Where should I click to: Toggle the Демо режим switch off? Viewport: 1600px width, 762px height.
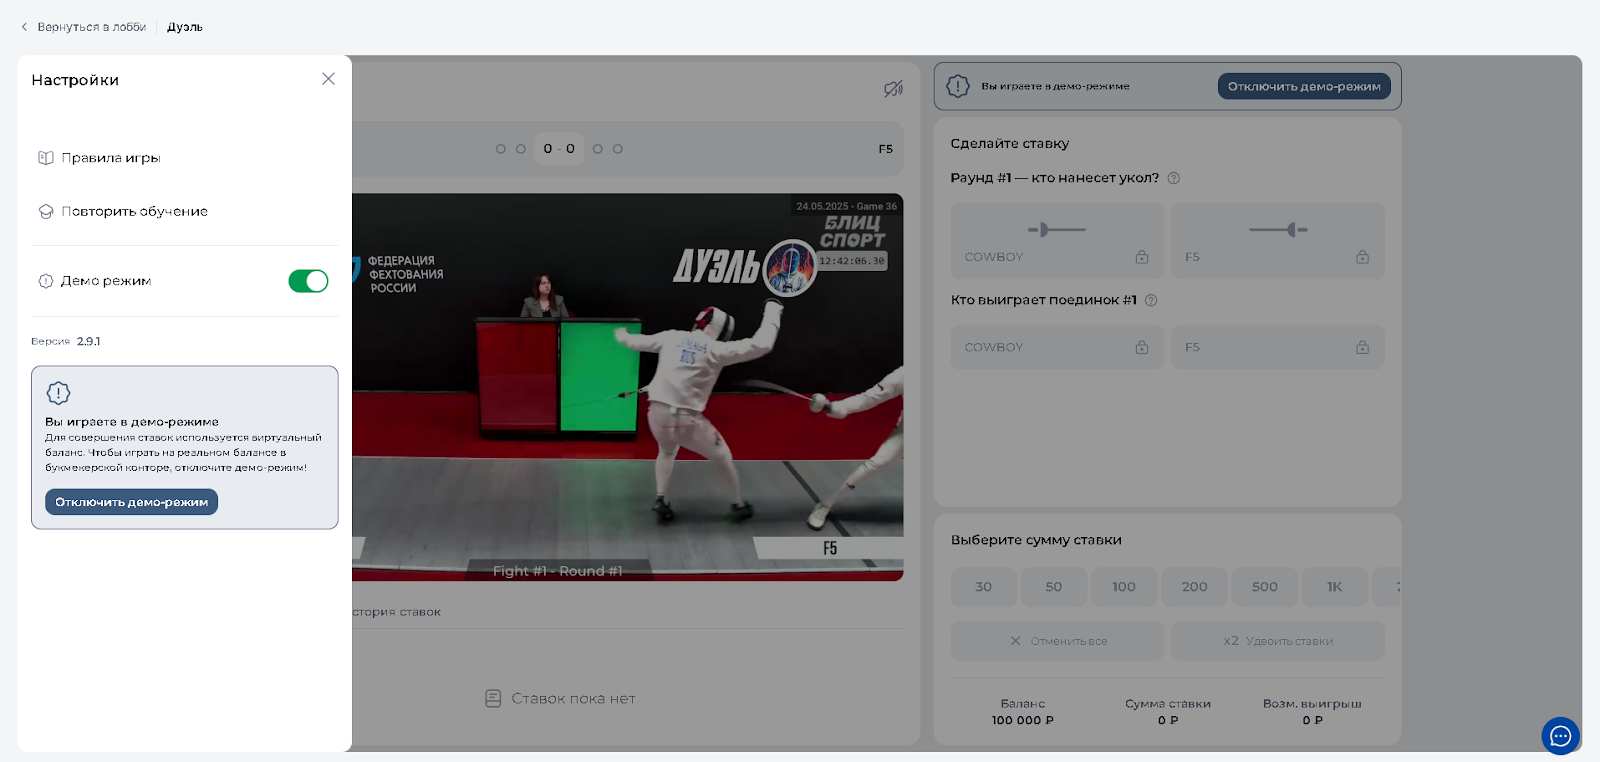click(308, 281)
